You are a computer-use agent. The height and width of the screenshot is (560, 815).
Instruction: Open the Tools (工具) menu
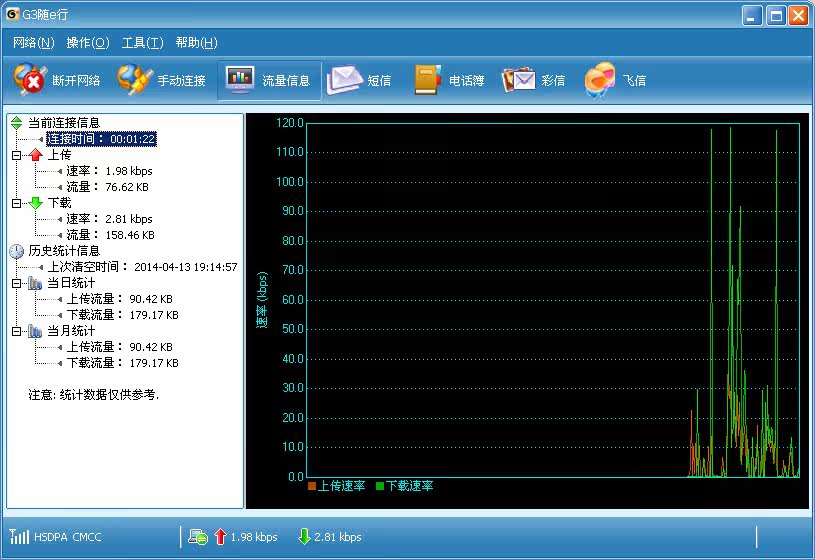[x=142, y=43]
